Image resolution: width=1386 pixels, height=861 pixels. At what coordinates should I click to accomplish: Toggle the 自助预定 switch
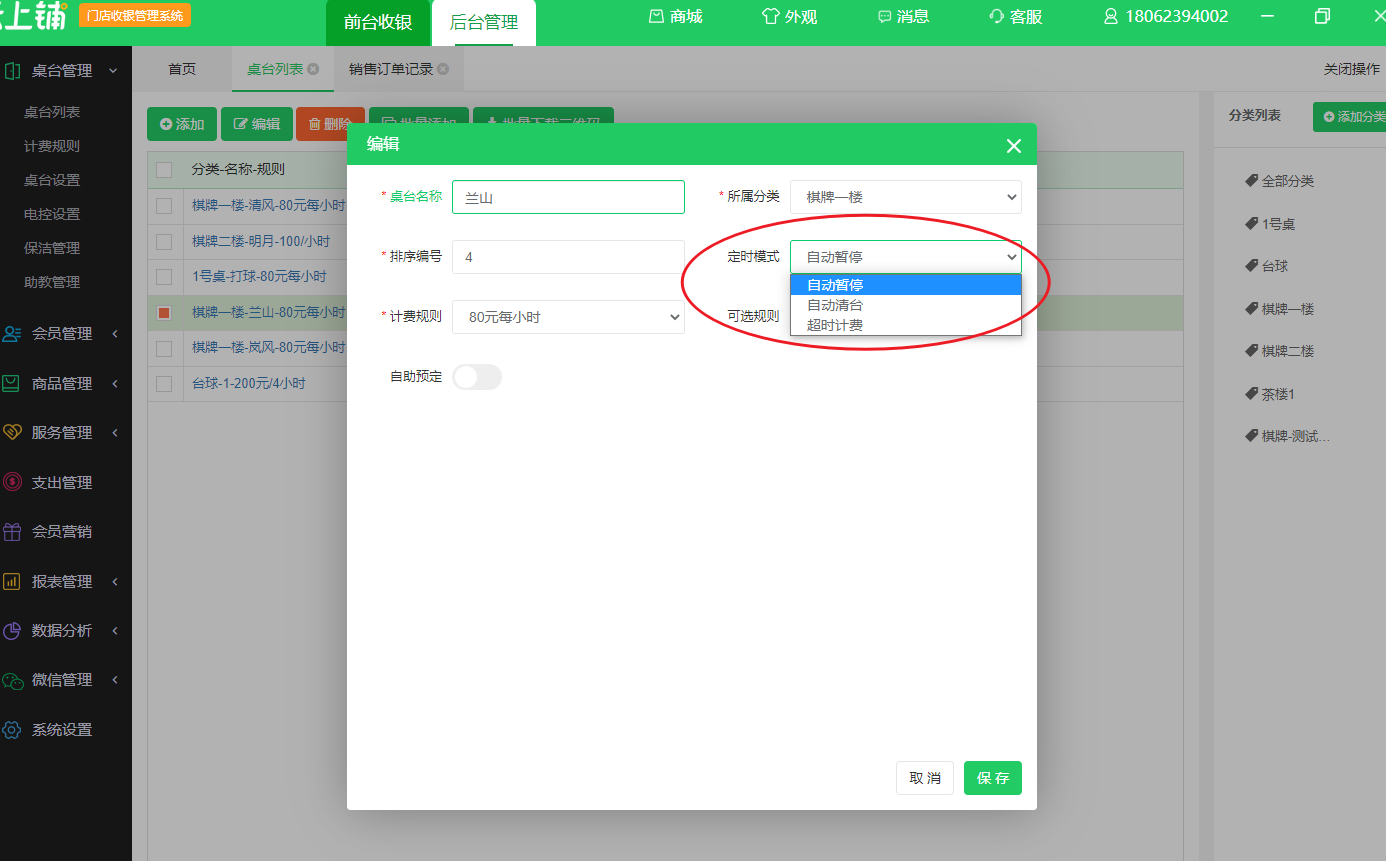click(477, 376)
